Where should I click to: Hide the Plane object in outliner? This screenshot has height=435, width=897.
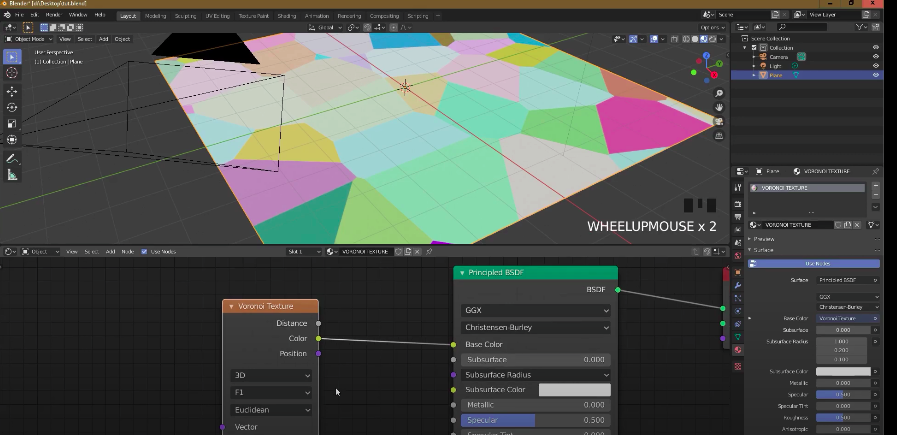pos(875,75)
